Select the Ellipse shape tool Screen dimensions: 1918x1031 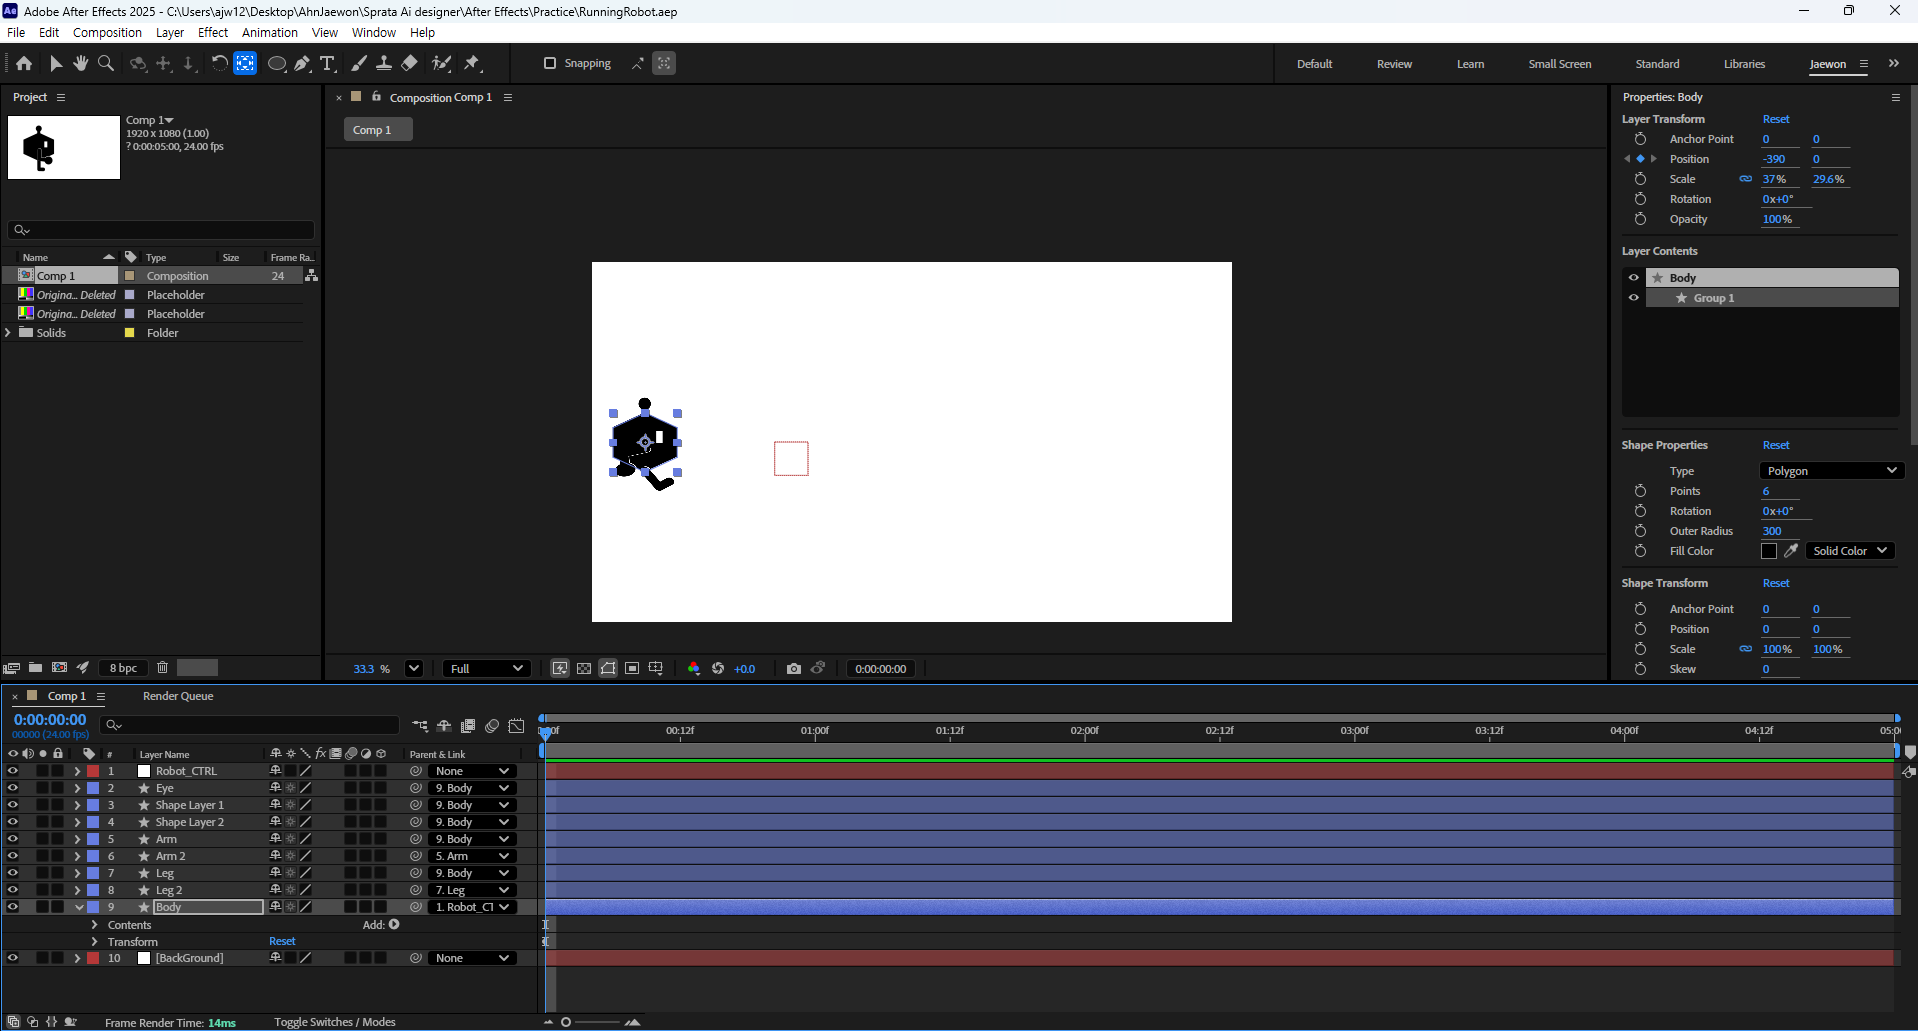pos(277,63)
